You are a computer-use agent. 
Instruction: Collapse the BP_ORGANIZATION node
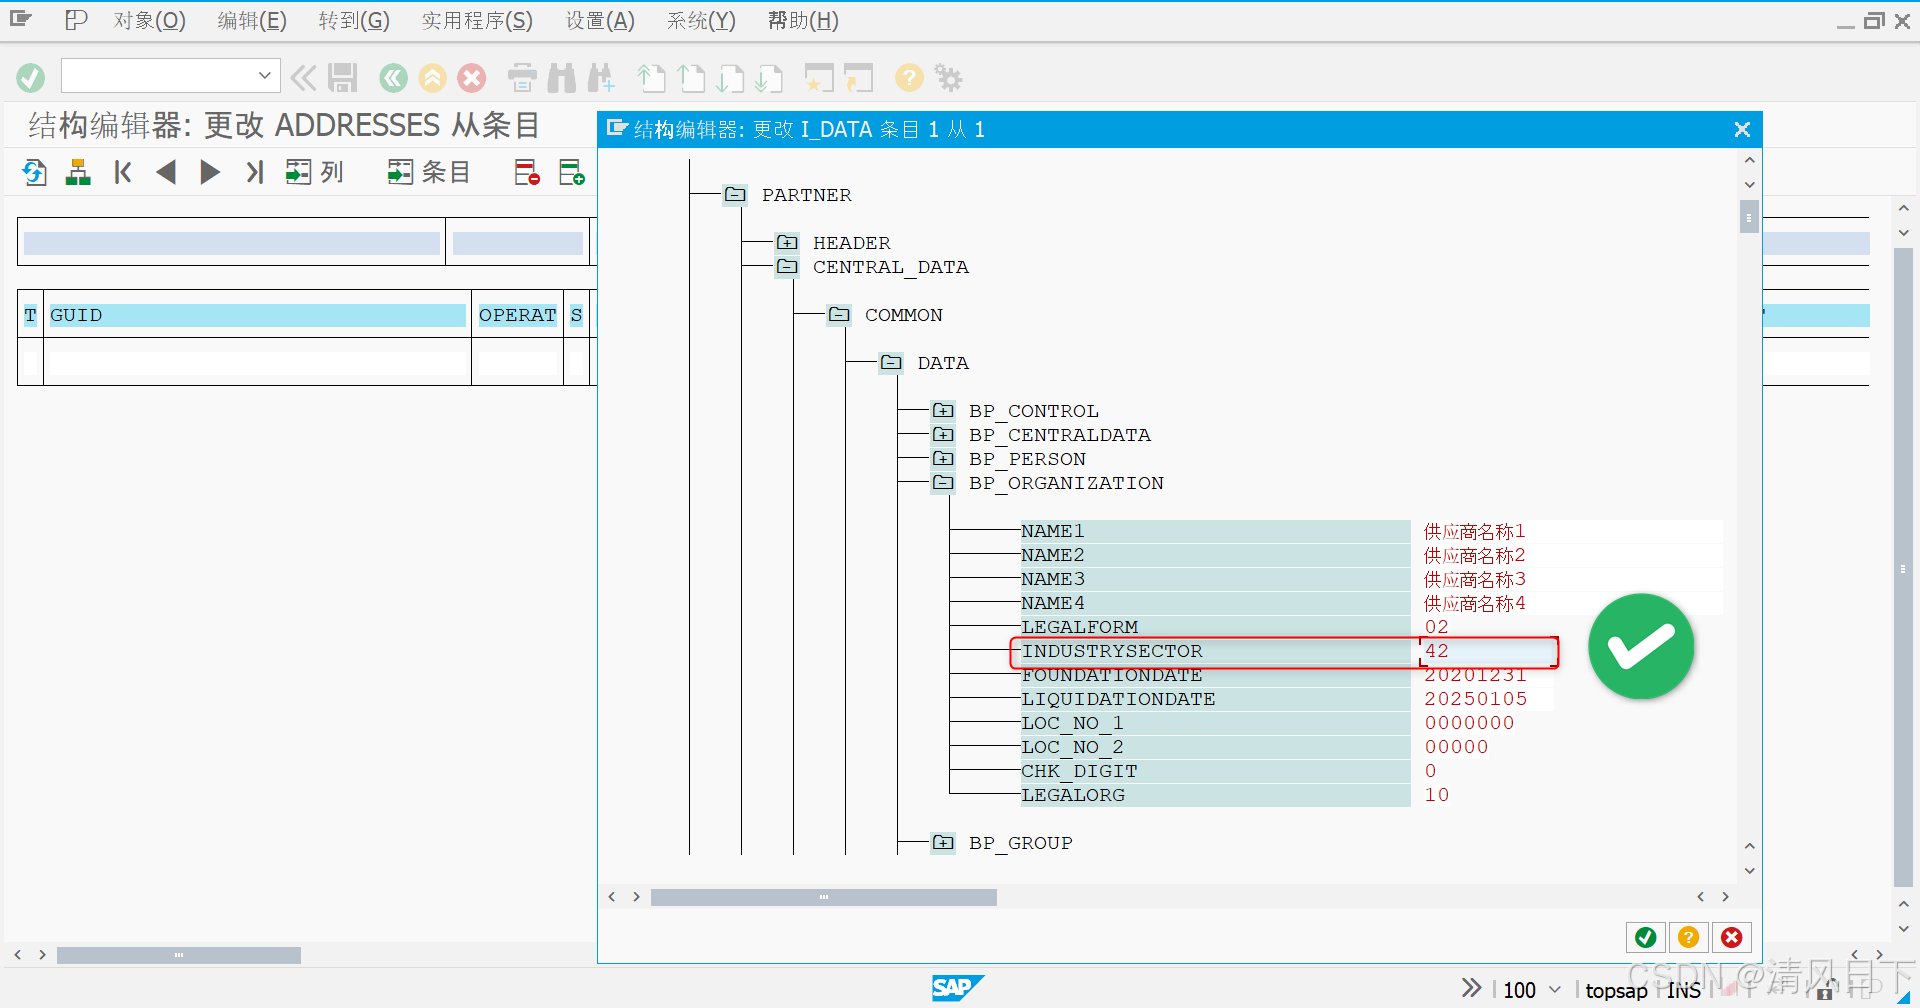tap(943, 483)
